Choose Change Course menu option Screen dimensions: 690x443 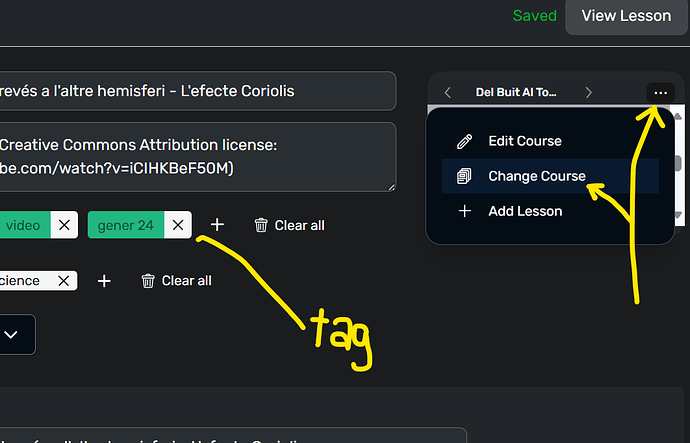(x=536, y=176)
